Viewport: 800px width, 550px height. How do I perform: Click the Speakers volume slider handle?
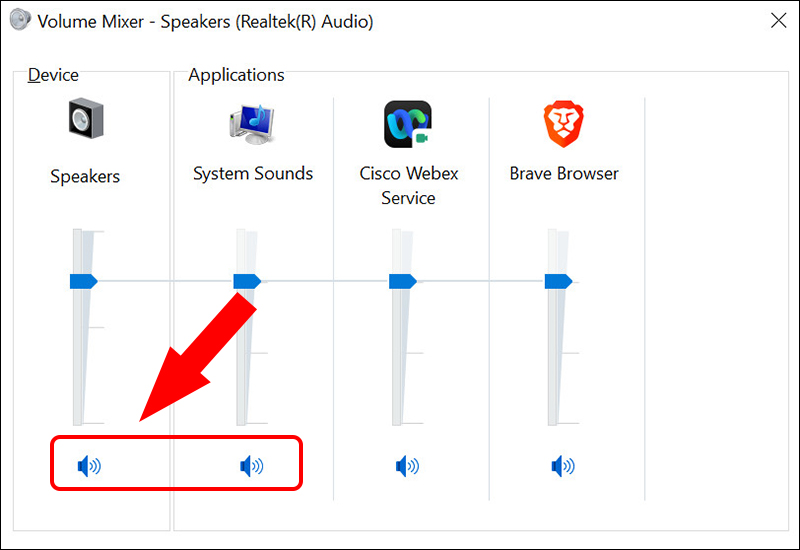83,282
